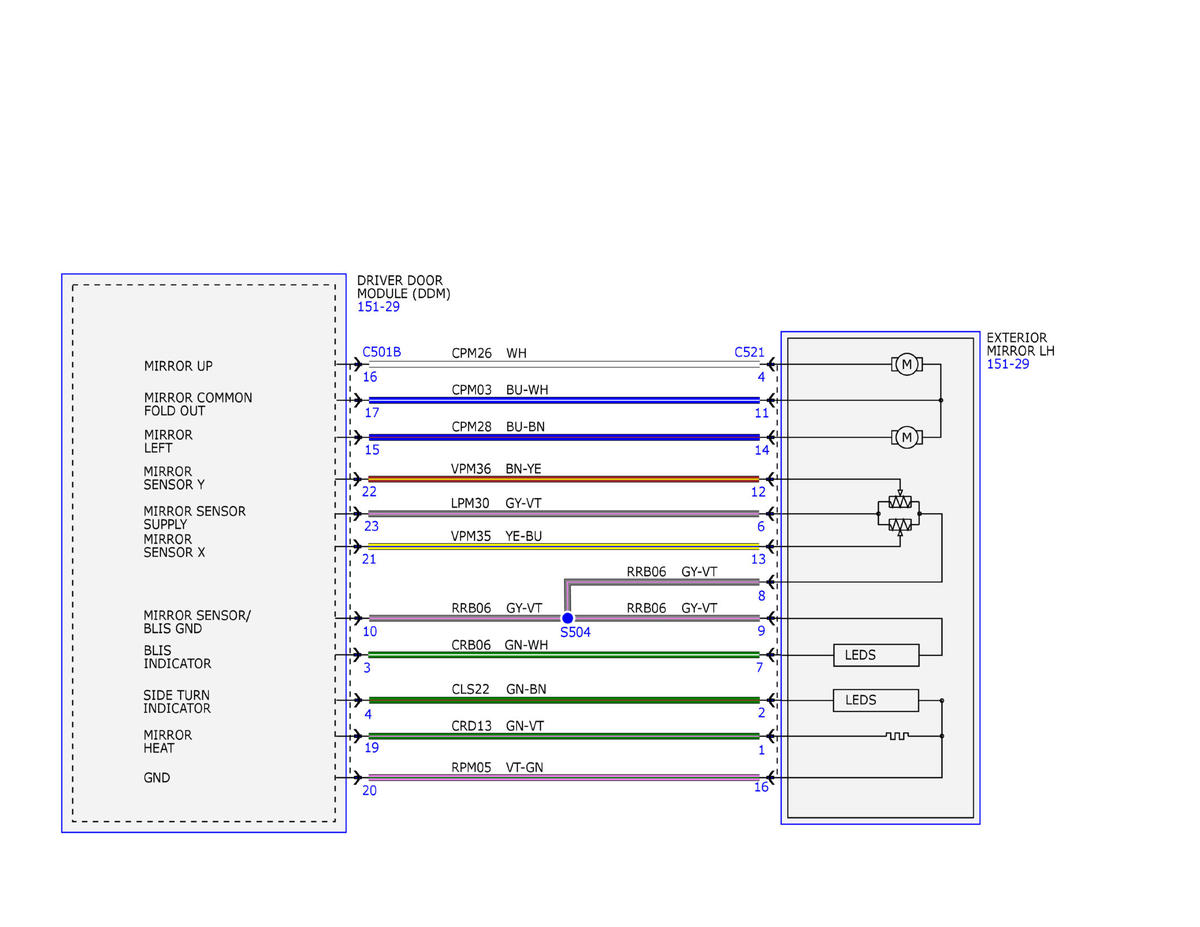
Task: Click the motor symbol on the MIRROR UP circuit
Action: [x=907, y=364]
